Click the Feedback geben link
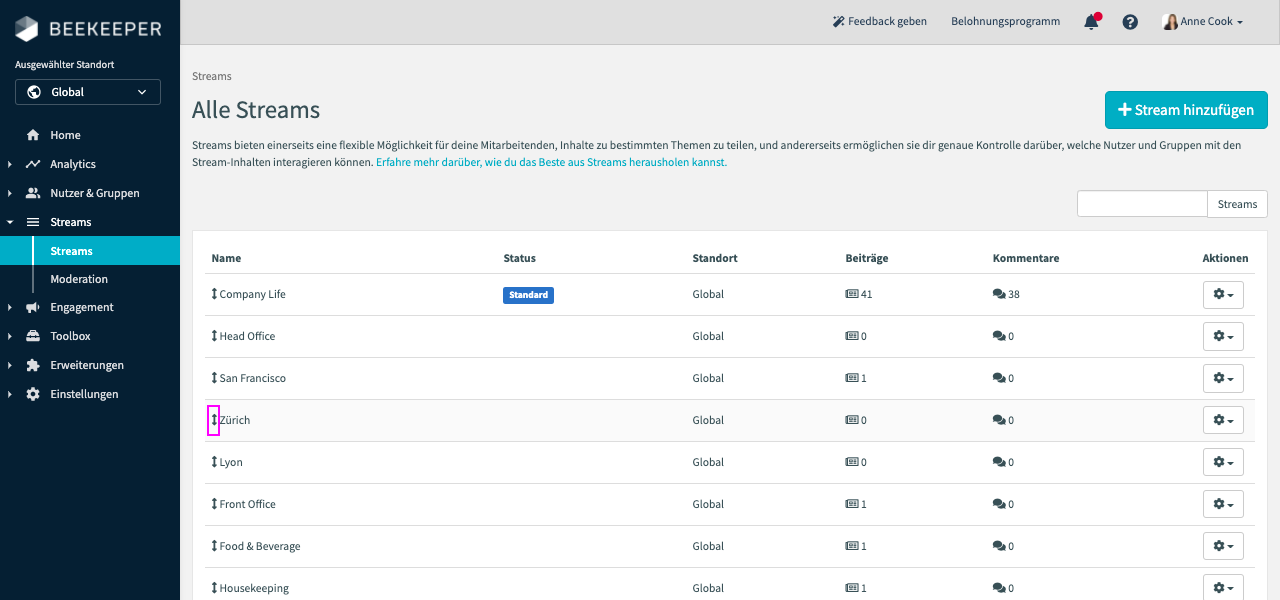 pyautogui.click(x=879, y=21)
